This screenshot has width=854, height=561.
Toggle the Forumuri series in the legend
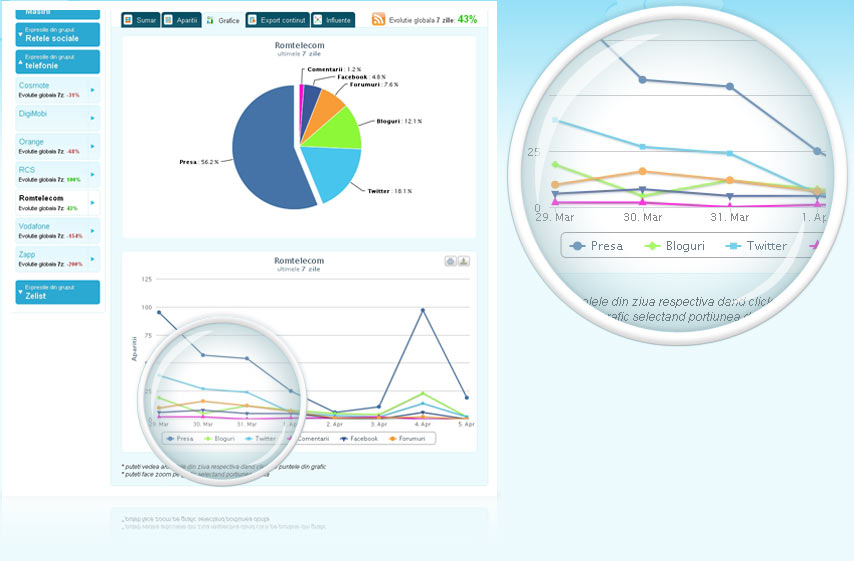point(407,438)
